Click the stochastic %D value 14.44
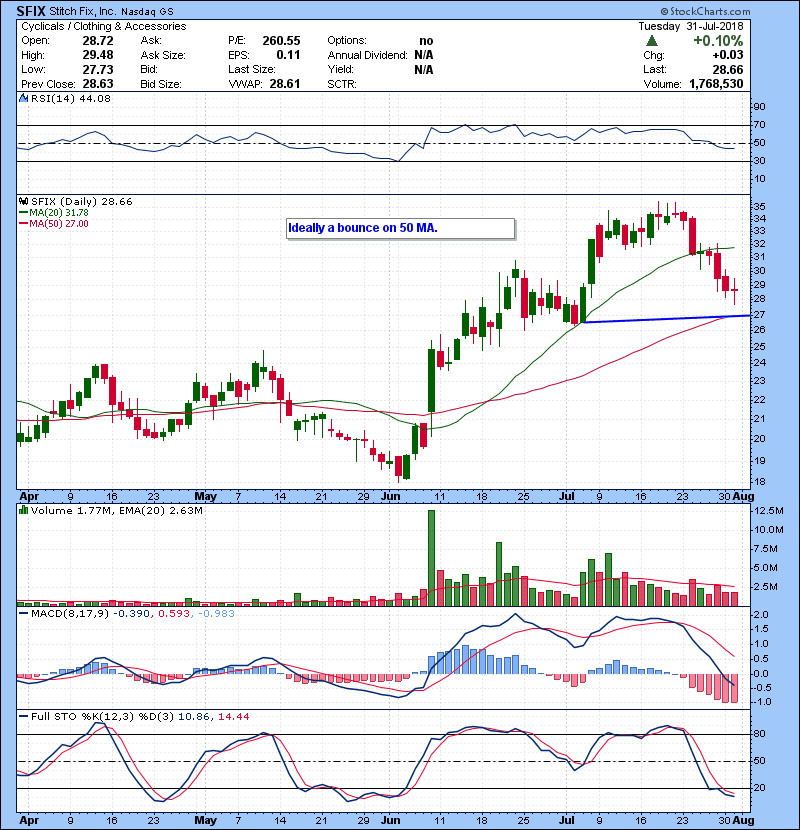Image resolution: width=800 pixels, height=830 pixels. point(233,717)
